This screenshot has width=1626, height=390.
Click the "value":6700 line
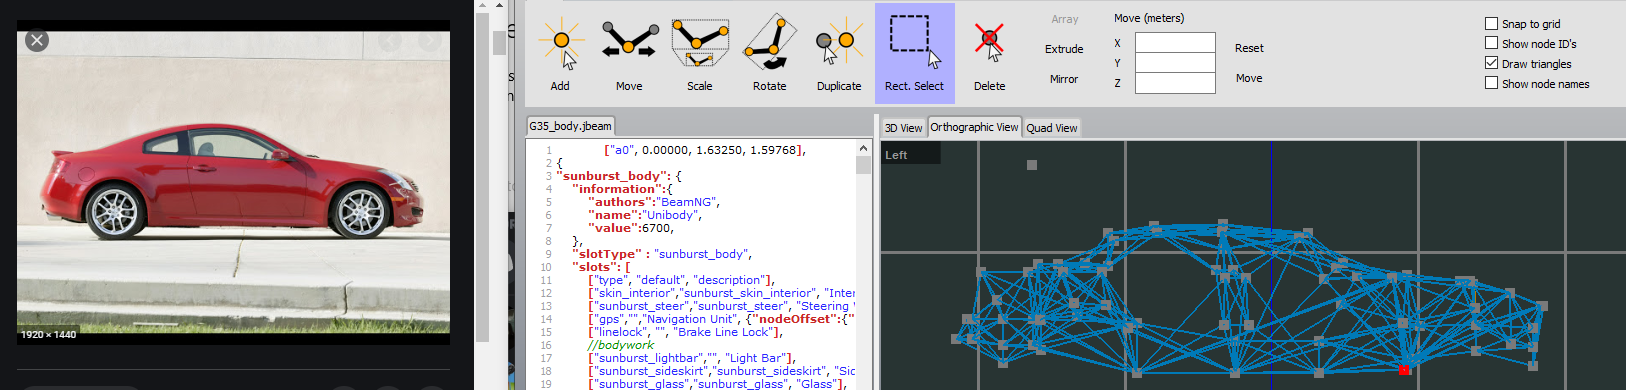[x=631, y=228]
